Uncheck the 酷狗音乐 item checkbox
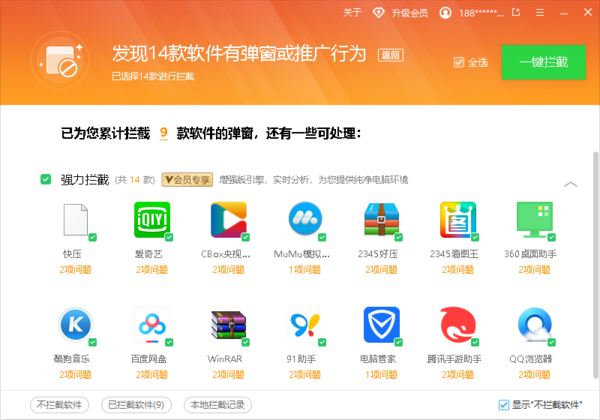Screen dimensions: 600x420 click(x=93, y=342)
